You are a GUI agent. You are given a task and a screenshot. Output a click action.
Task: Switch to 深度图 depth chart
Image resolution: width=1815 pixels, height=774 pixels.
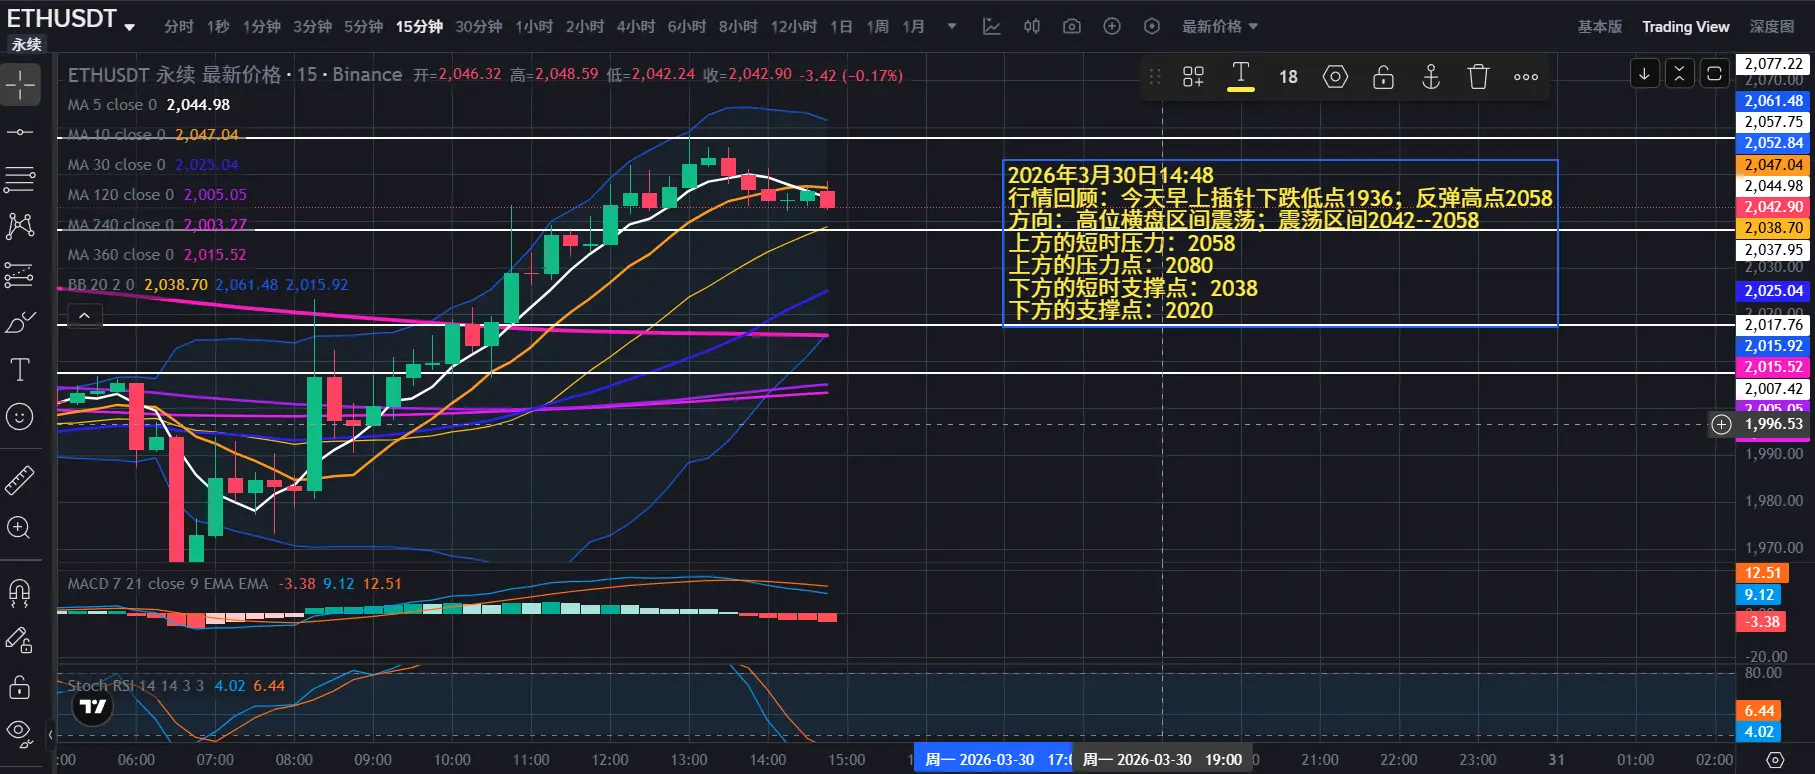click(1772, 27)
